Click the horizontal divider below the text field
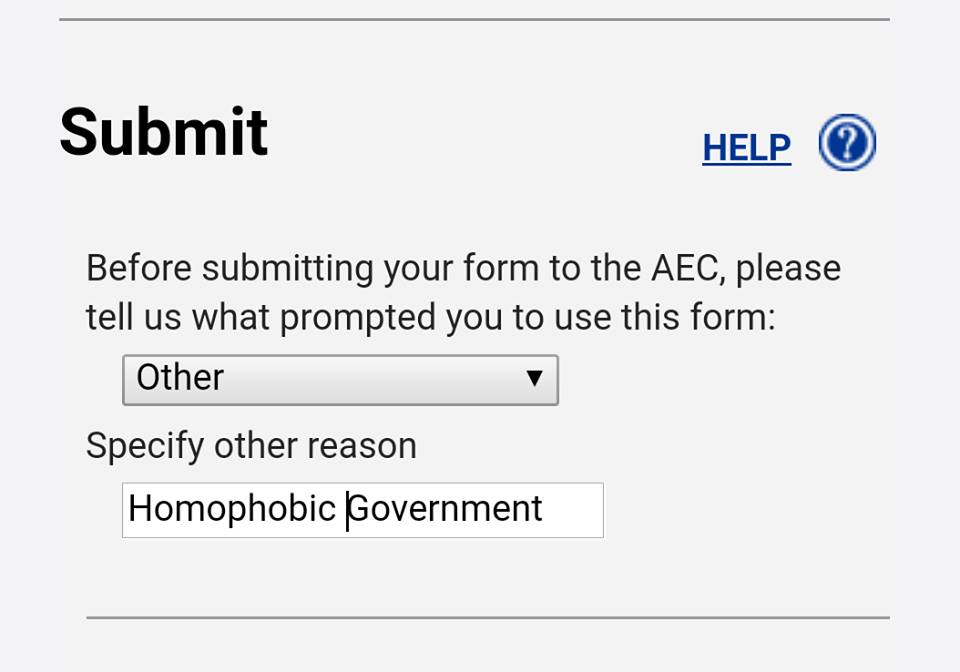Screen dimensions: 960x672 488,618
